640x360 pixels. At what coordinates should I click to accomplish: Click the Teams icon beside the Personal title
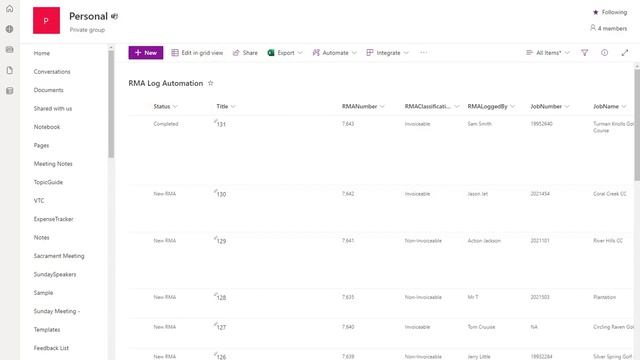click(114, 16)
